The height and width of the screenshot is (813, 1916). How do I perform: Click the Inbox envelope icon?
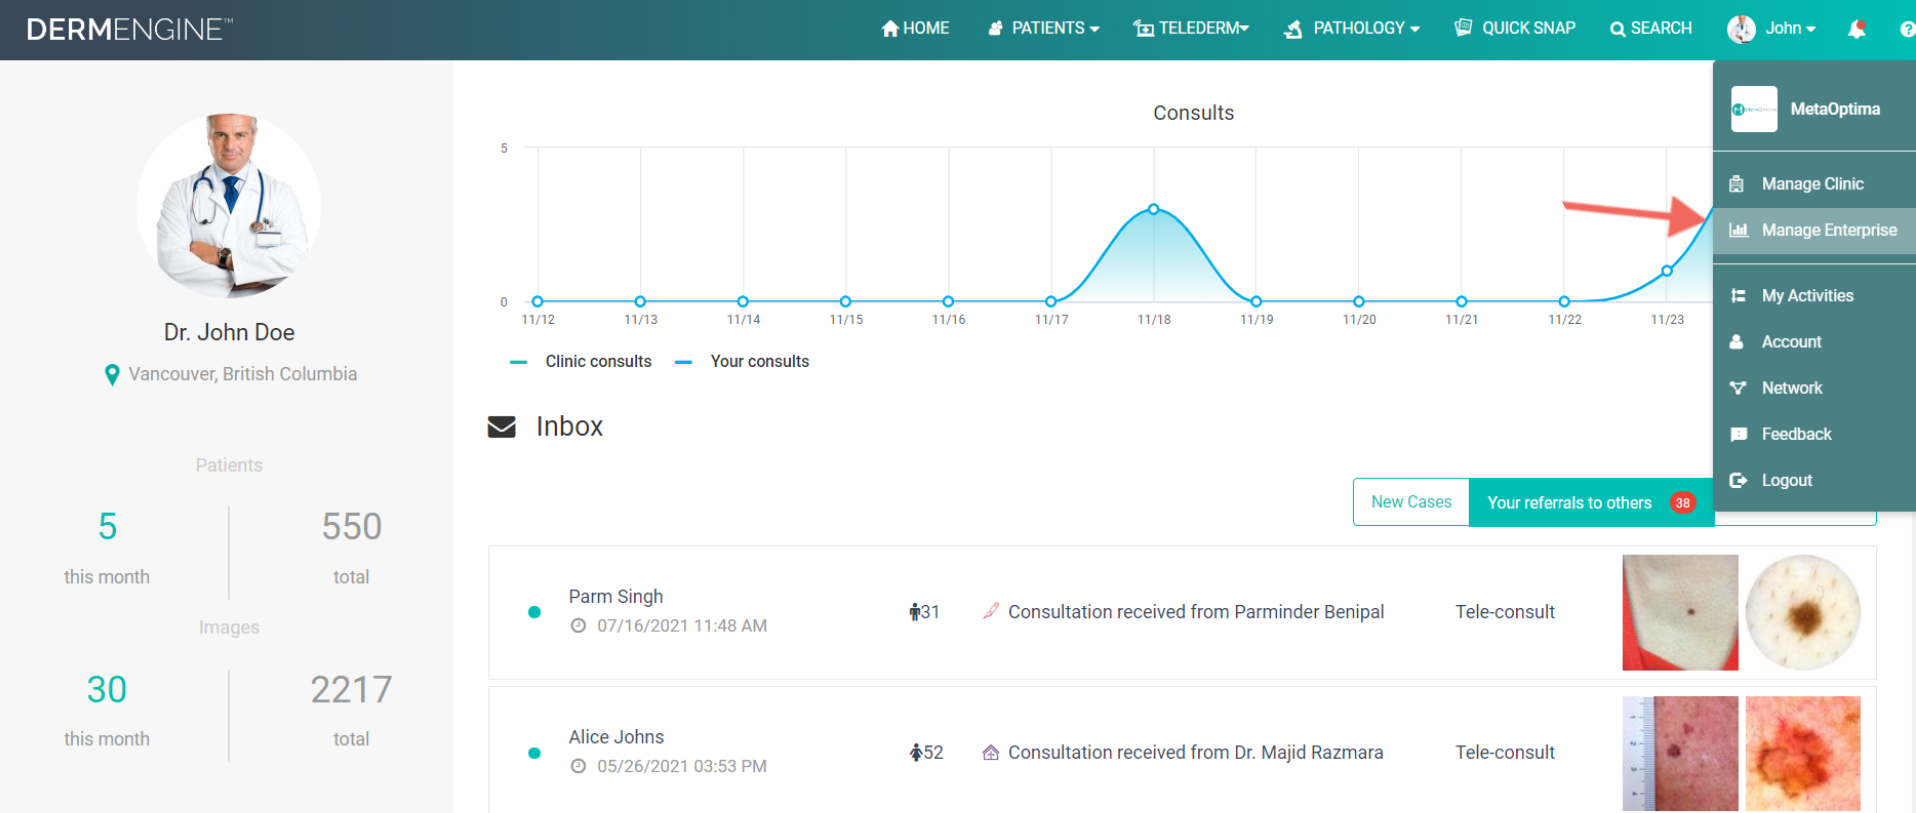pyautogui.click(x=502, y=427)
